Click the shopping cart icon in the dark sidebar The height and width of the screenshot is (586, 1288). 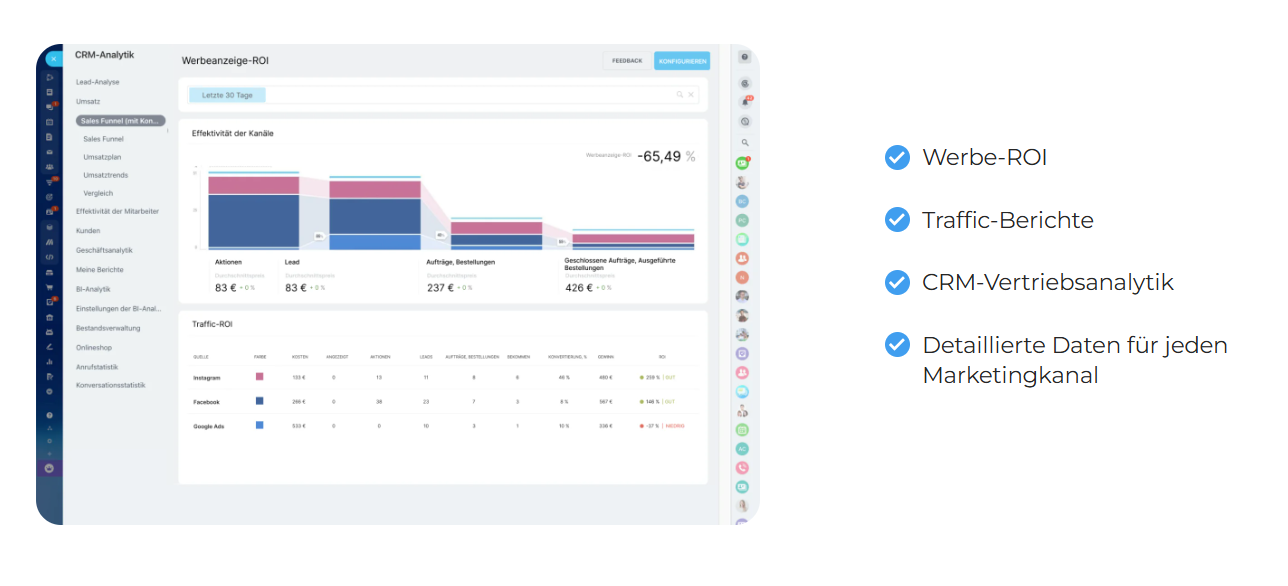pyautogui.click(x=50, y=287)
